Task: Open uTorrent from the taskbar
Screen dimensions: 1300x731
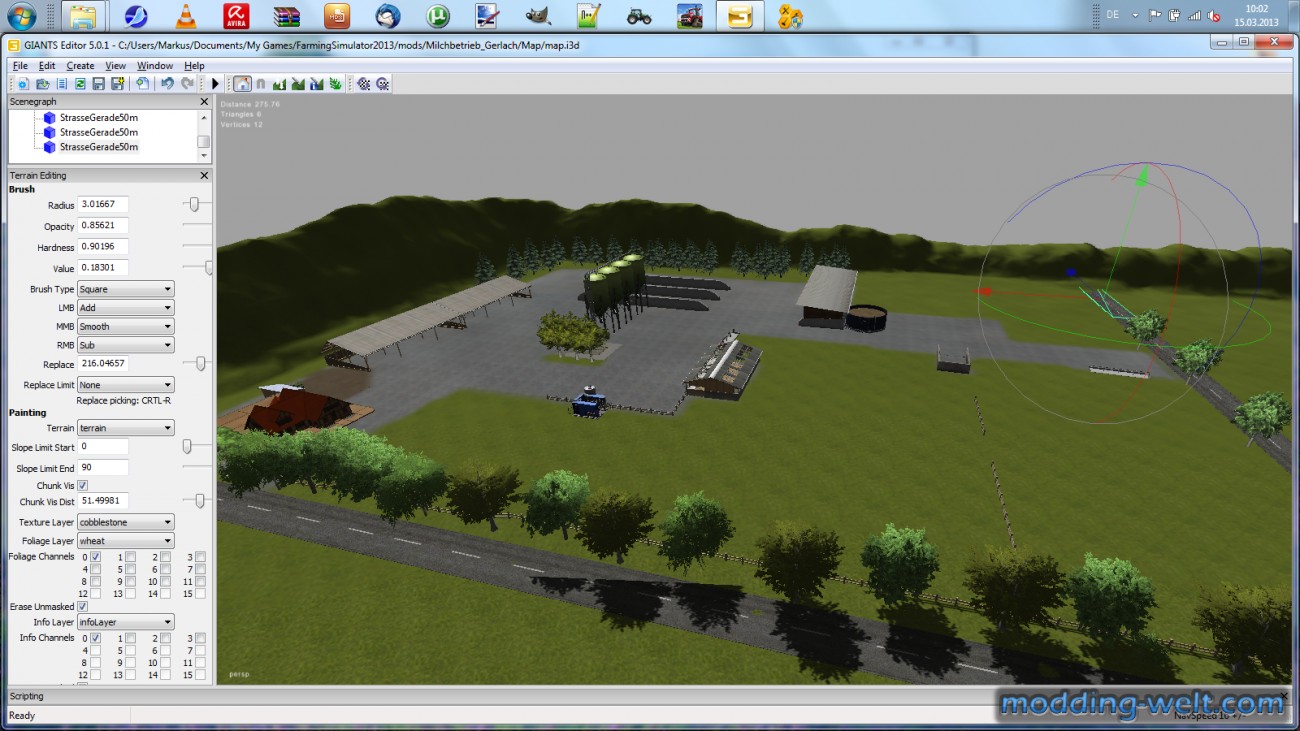Action: (x=438, y=15)
